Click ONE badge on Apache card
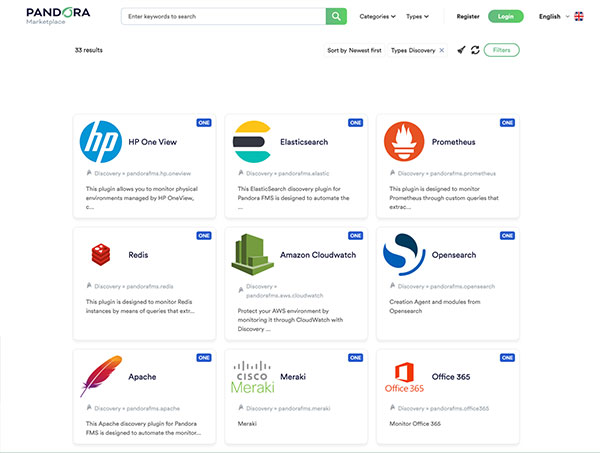This screenshot has height=453, width=600. 204,357
